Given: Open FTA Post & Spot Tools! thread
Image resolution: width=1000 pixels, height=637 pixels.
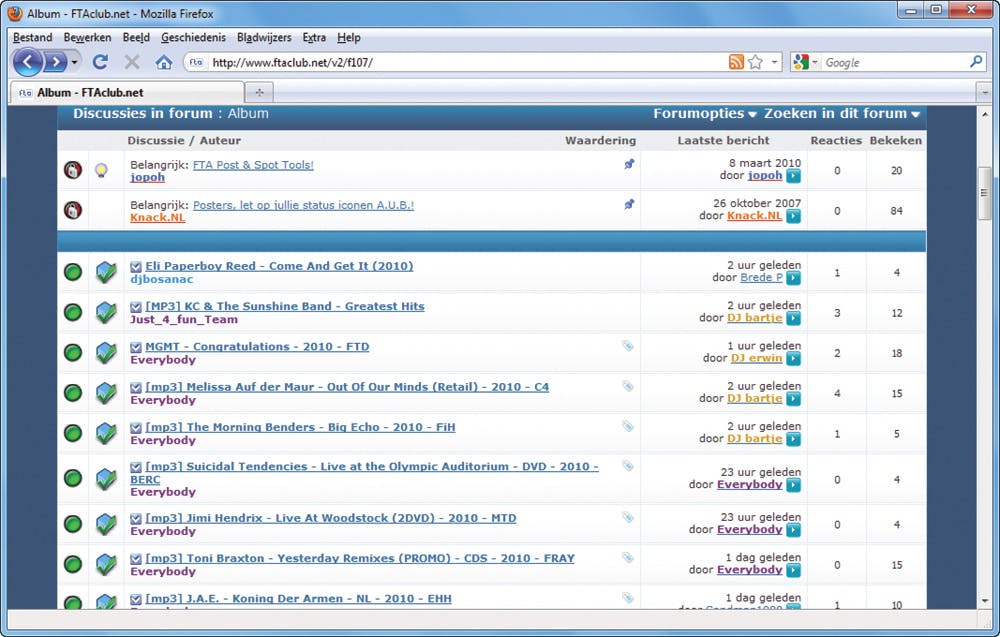Looking at the screenshot, I should (x=253, y=165).
